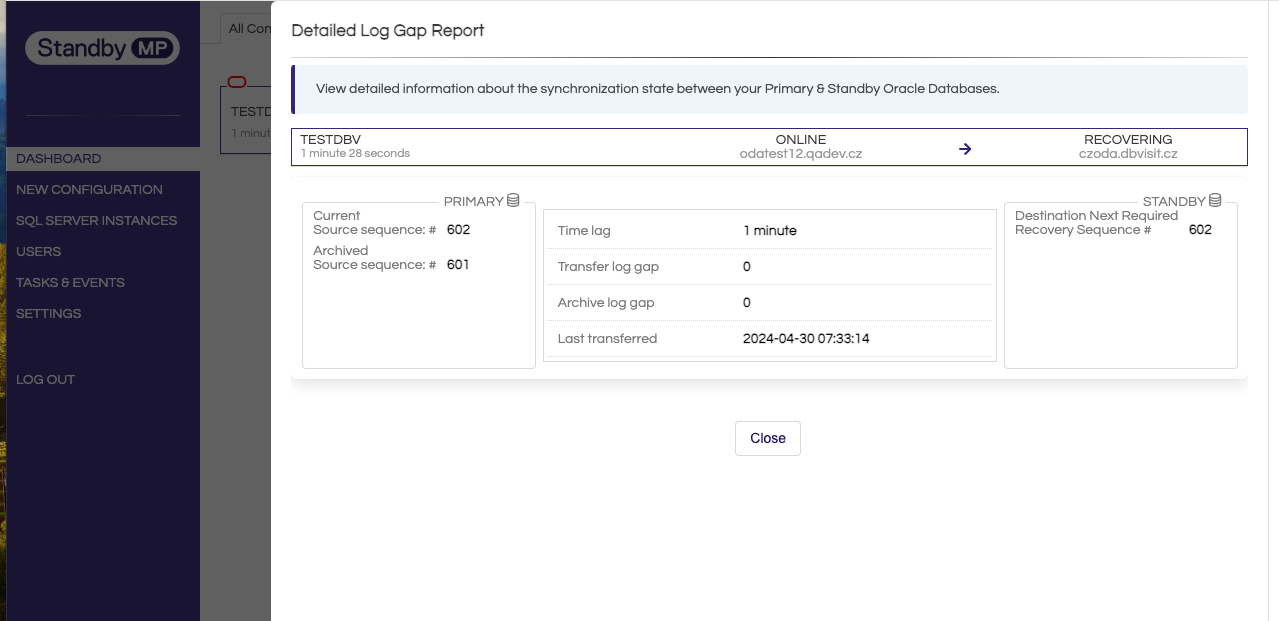The height and width of the screenshot is (621, 1279).
Task: Click the 'Transfer log gap' label
Action: 608,267
